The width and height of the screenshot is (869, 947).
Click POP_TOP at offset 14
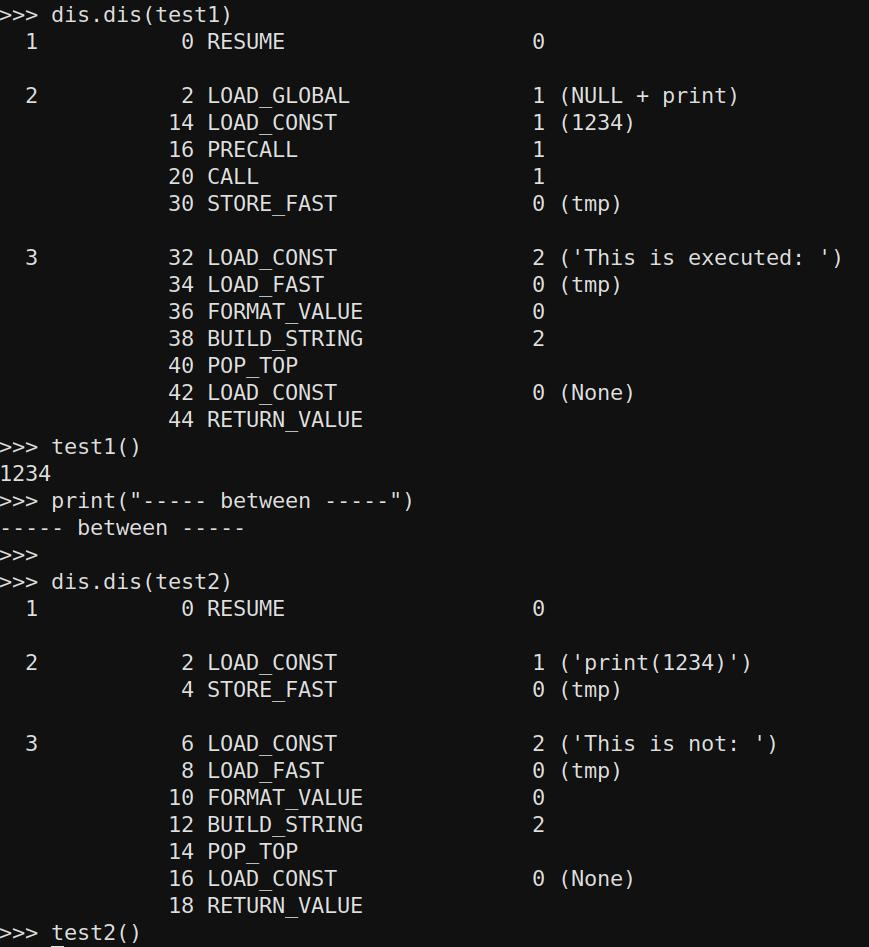pyautogui.click(x=252, y=852)
